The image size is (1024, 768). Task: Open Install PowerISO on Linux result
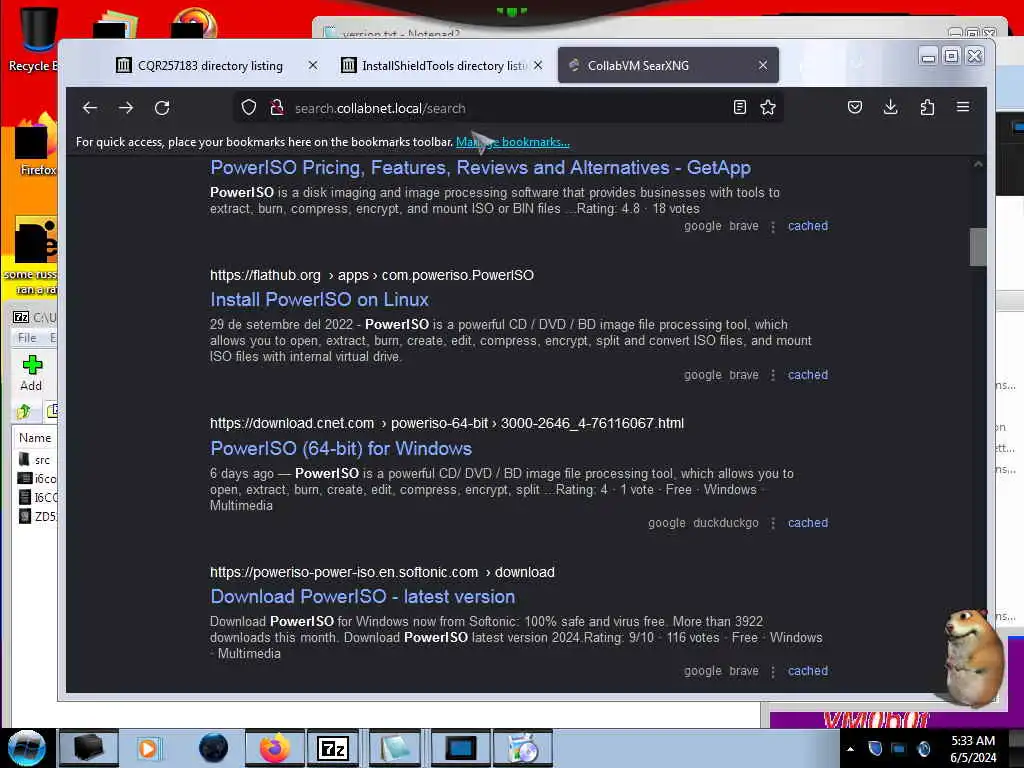(319, 300)
